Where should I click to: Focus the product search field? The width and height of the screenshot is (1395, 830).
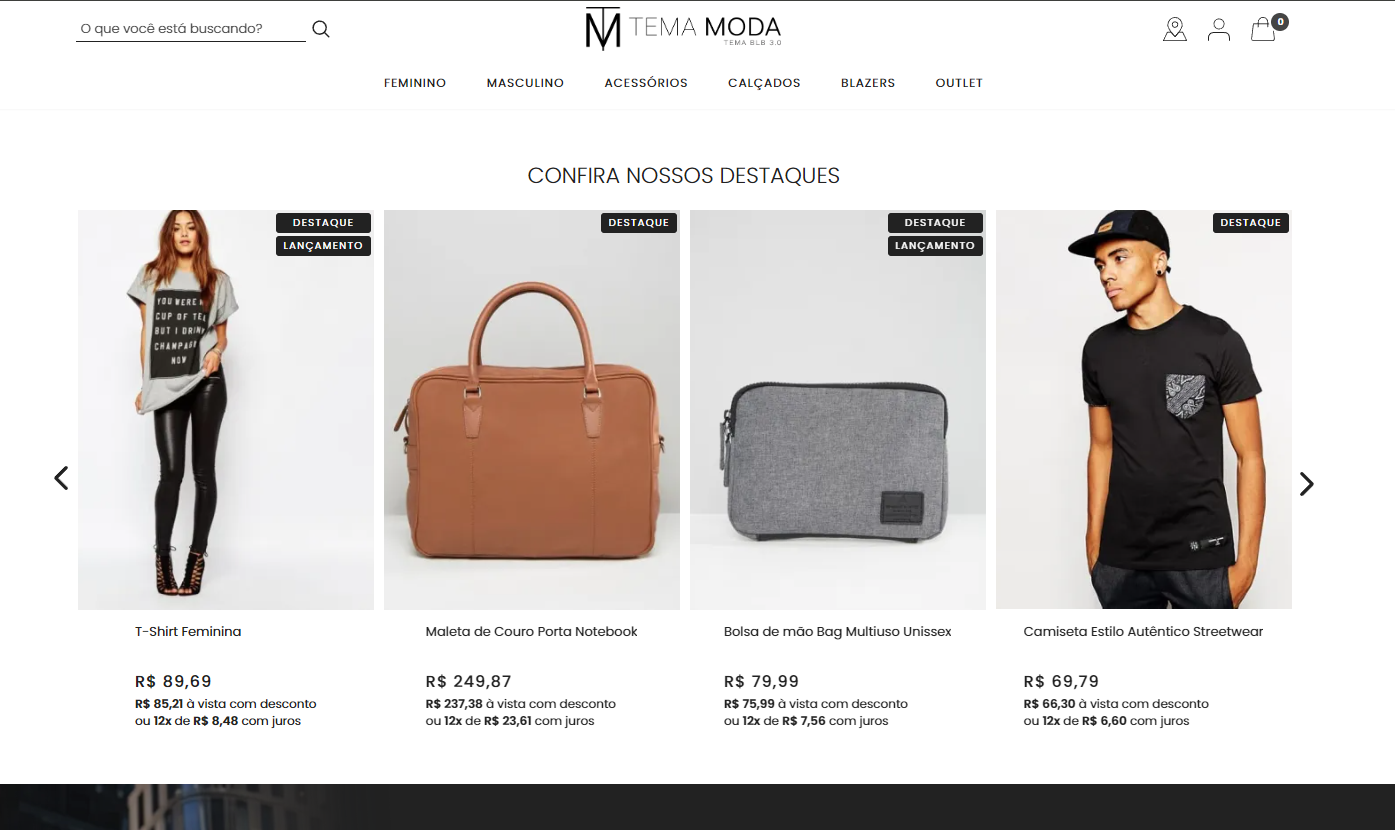pyautogui.click(x=191, y=29)
